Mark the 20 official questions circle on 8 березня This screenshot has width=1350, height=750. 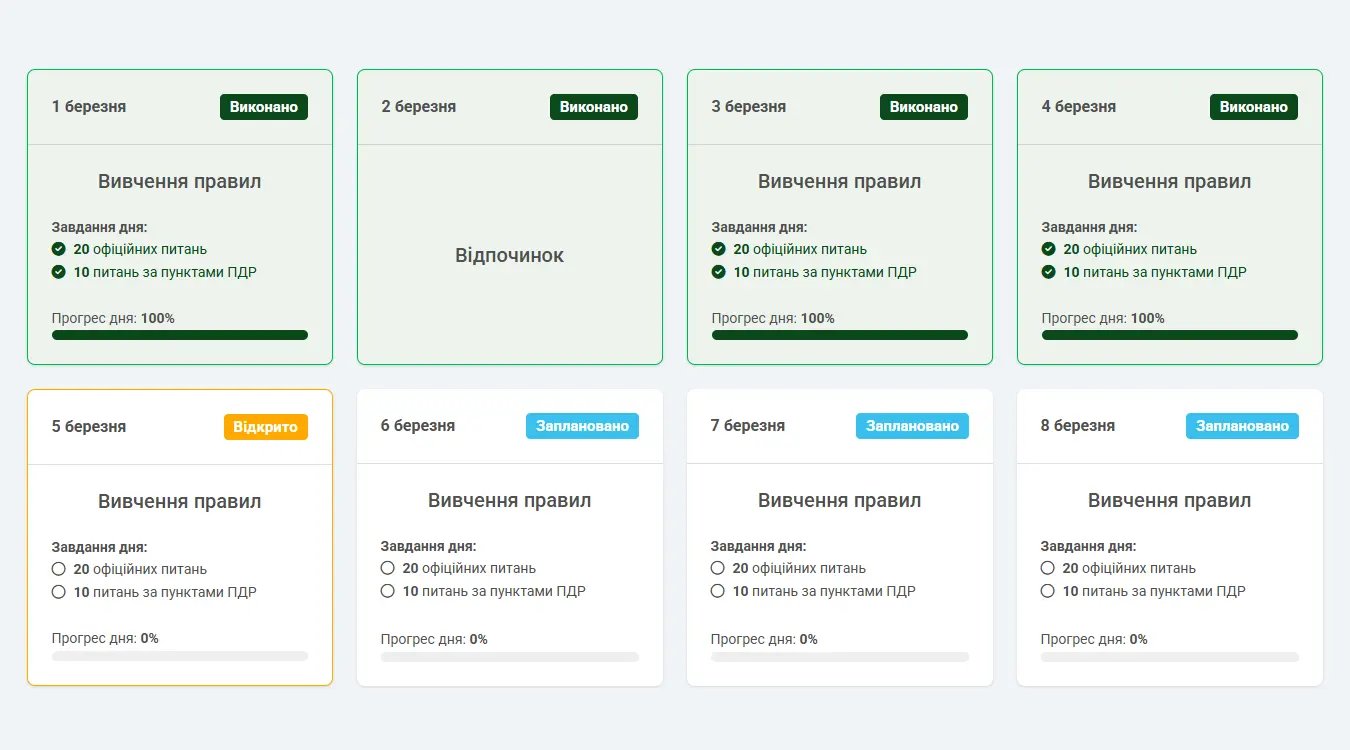(x=1048, y=568)
